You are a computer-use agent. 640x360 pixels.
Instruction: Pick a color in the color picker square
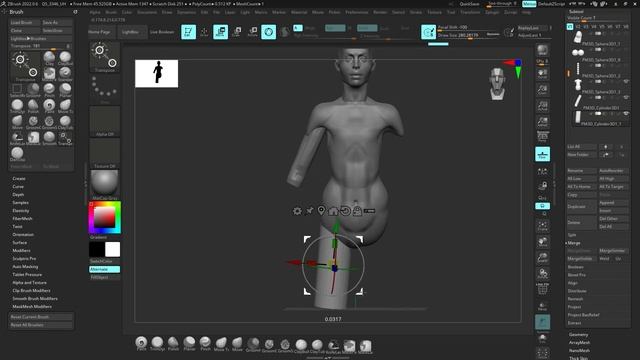(x=104, y=217)
